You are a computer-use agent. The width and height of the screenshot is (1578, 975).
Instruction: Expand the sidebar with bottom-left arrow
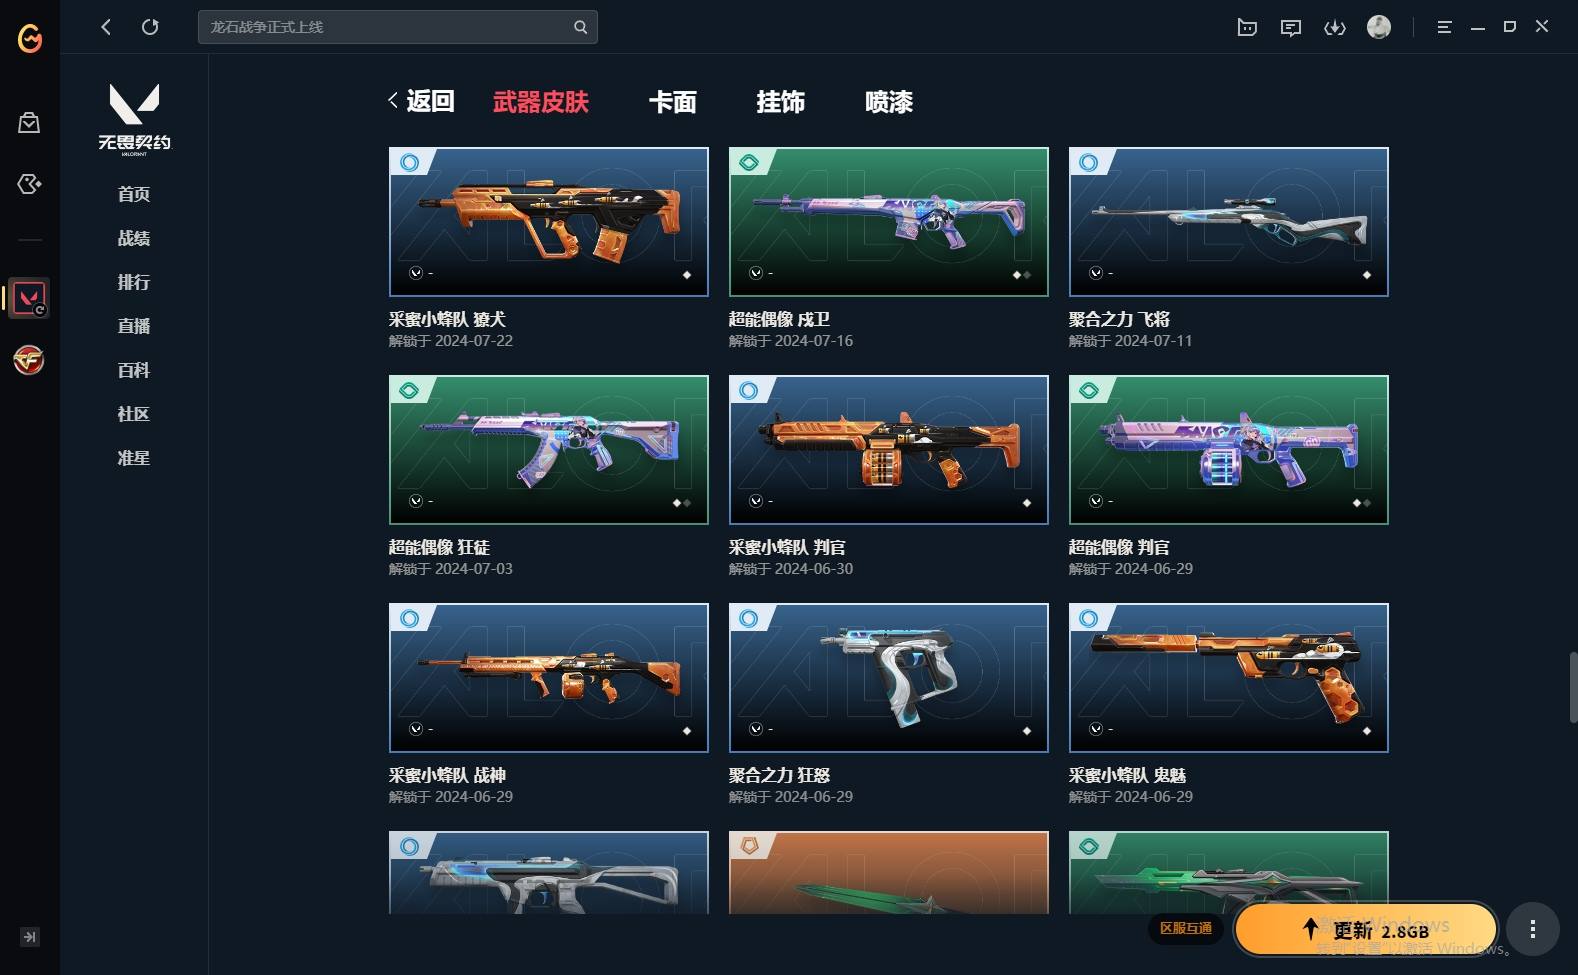pos(30,937)
